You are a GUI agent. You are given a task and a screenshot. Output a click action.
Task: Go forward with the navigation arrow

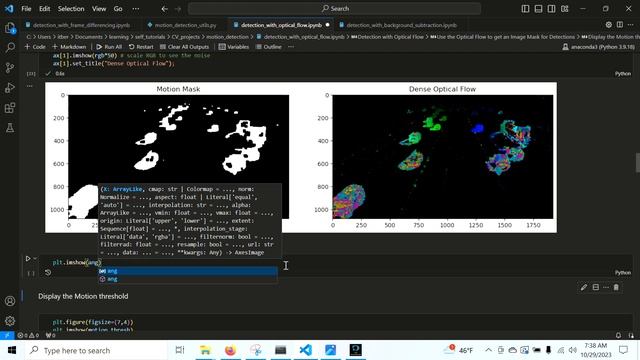point(178,9)
